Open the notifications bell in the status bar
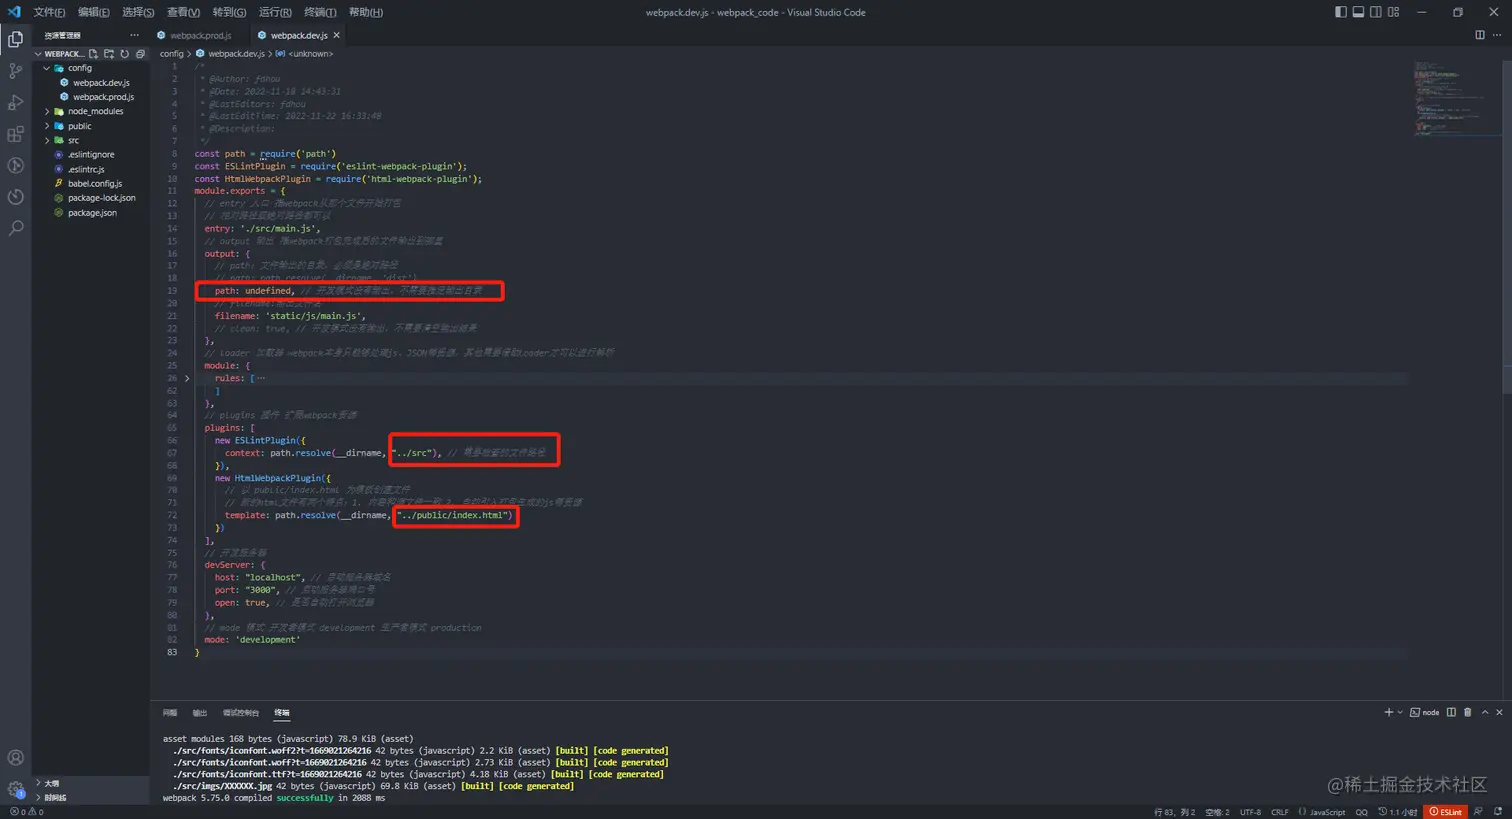This screenshot has width=1512, height=819. [1498, 812]
